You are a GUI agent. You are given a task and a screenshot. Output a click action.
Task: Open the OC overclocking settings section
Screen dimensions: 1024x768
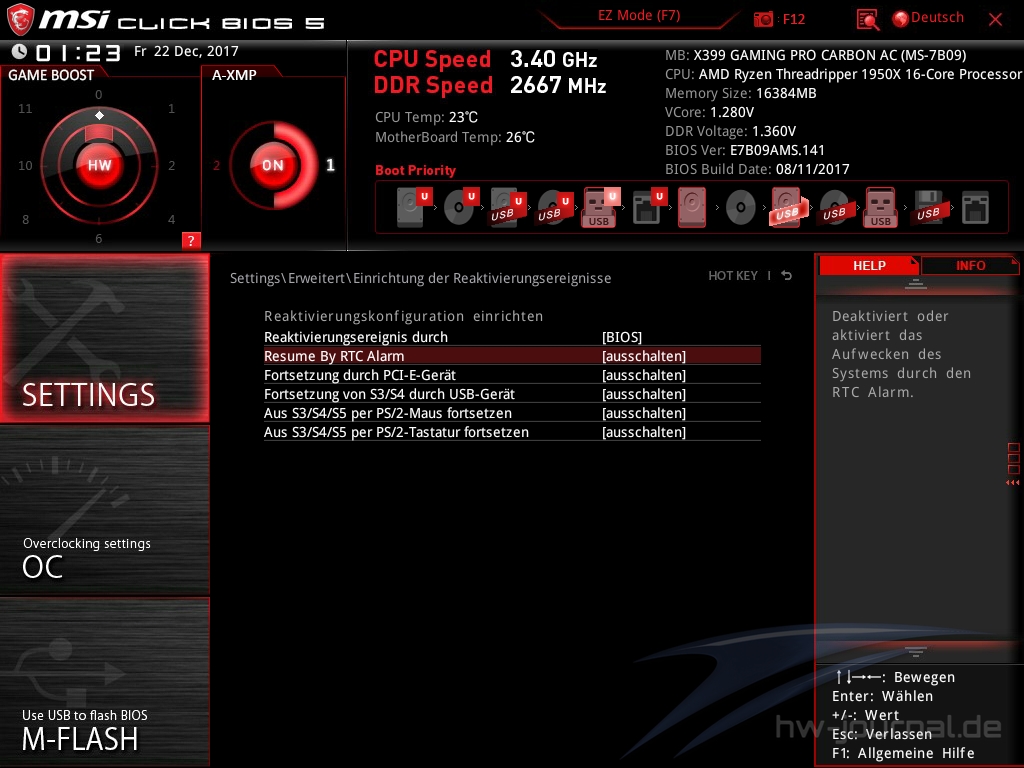click(x=104, y=511)
